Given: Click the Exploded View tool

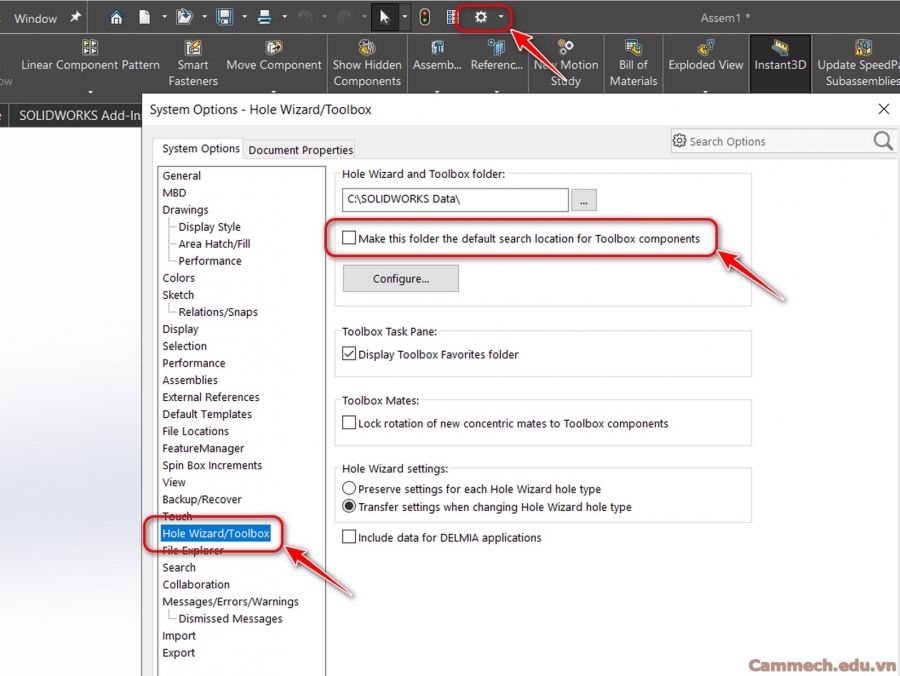Looking at the screenshot, I should (705, 56).
